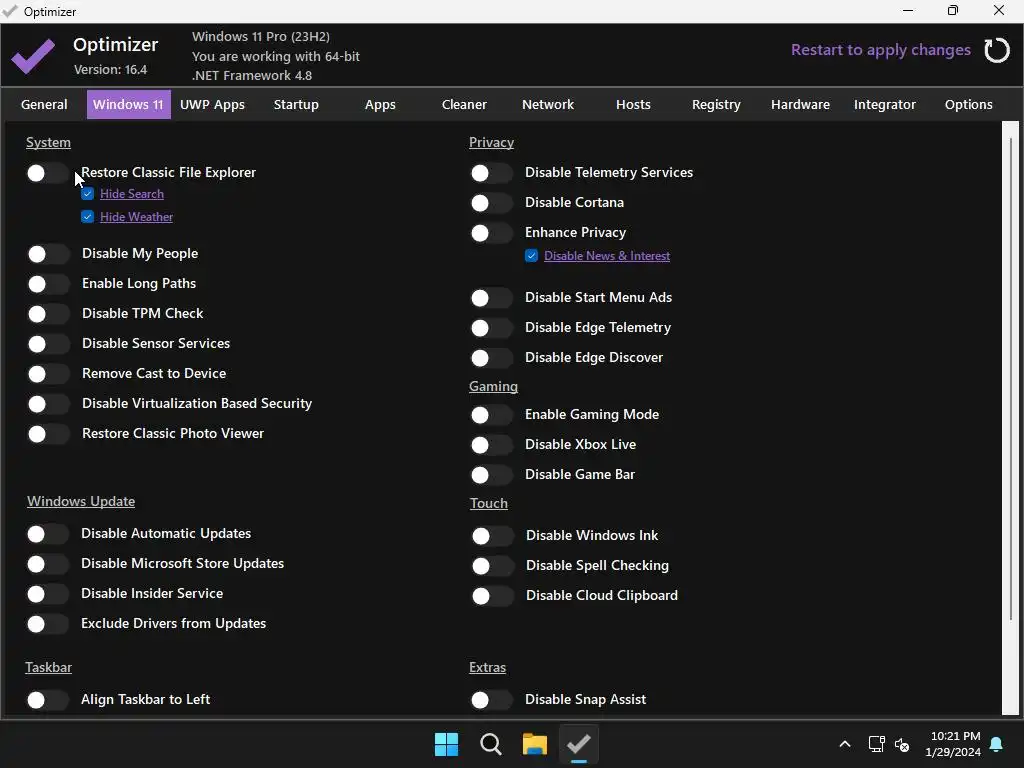This screenshot has height=768, width=1024.
Task: Toggle Exclude Drivers from Updates
Action: tap(47, 624)
